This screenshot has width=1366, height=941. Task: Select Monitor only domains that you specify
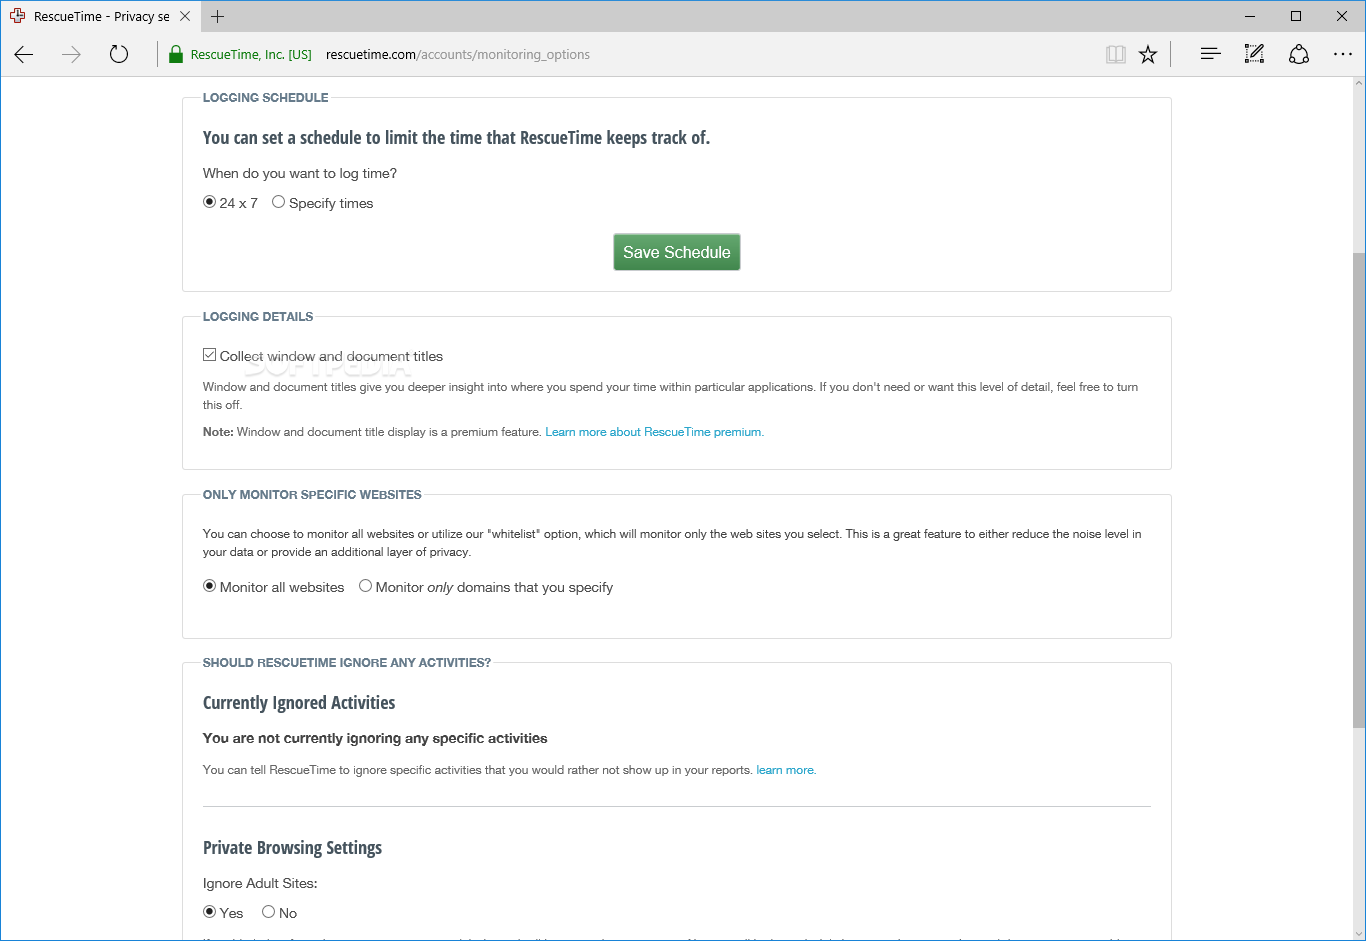click(x=365, y=586)
